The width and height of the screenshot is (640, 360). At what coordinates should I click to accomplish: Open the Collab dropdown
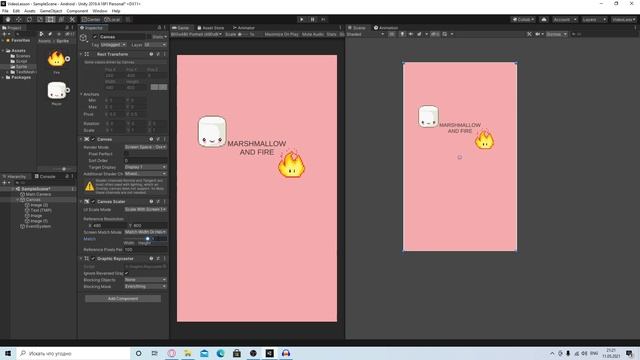(523, 20)
